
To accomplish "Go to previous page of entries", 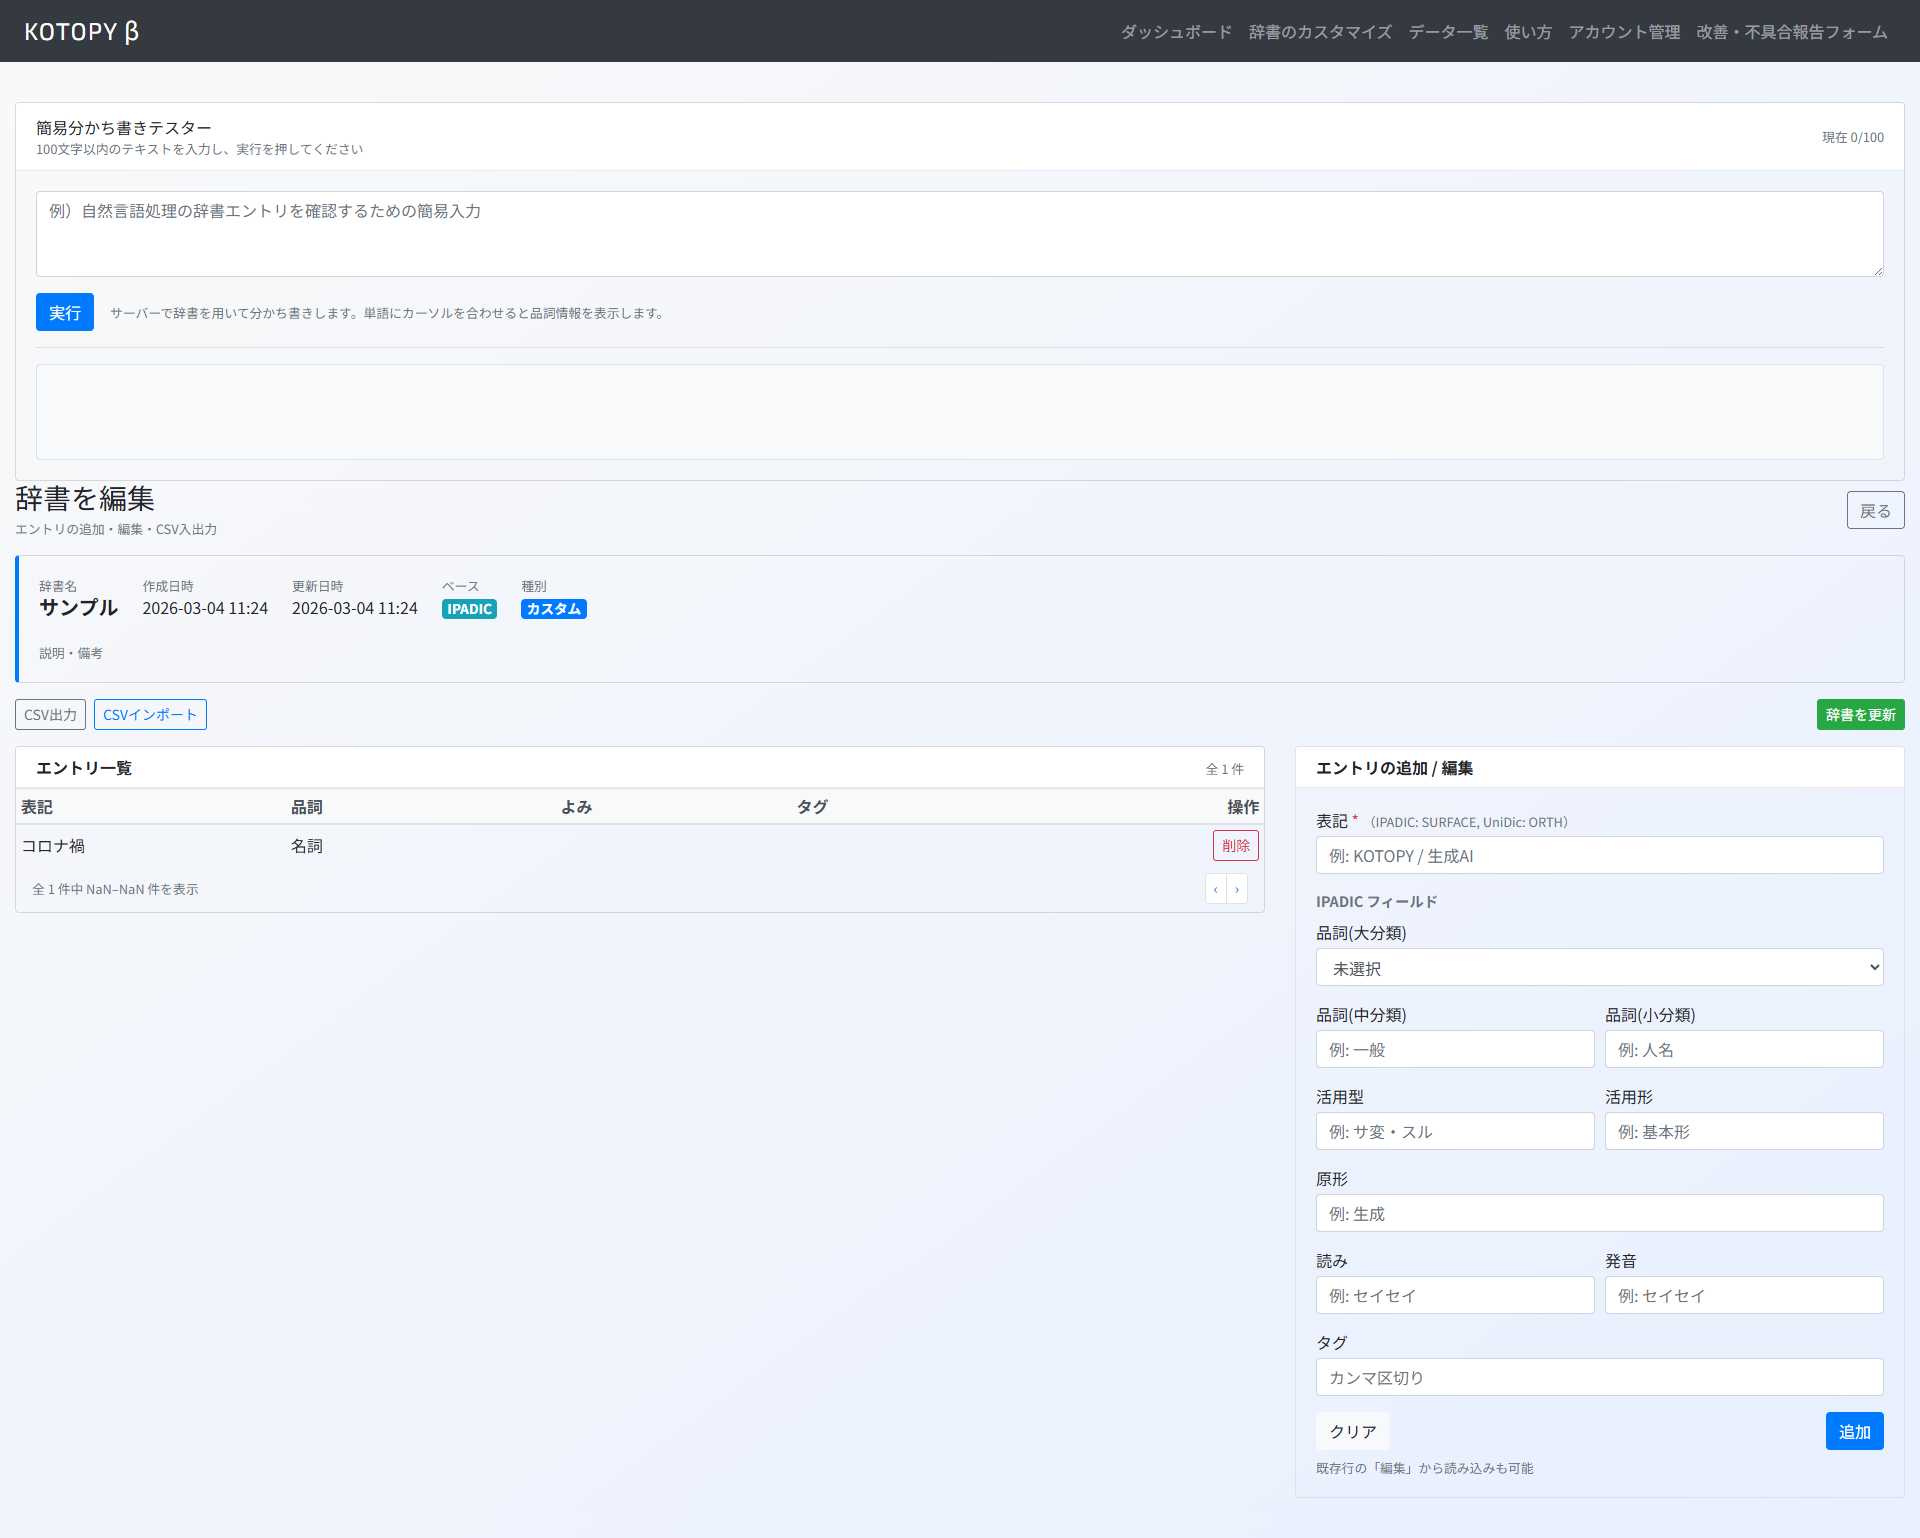I will point(1215,889).
